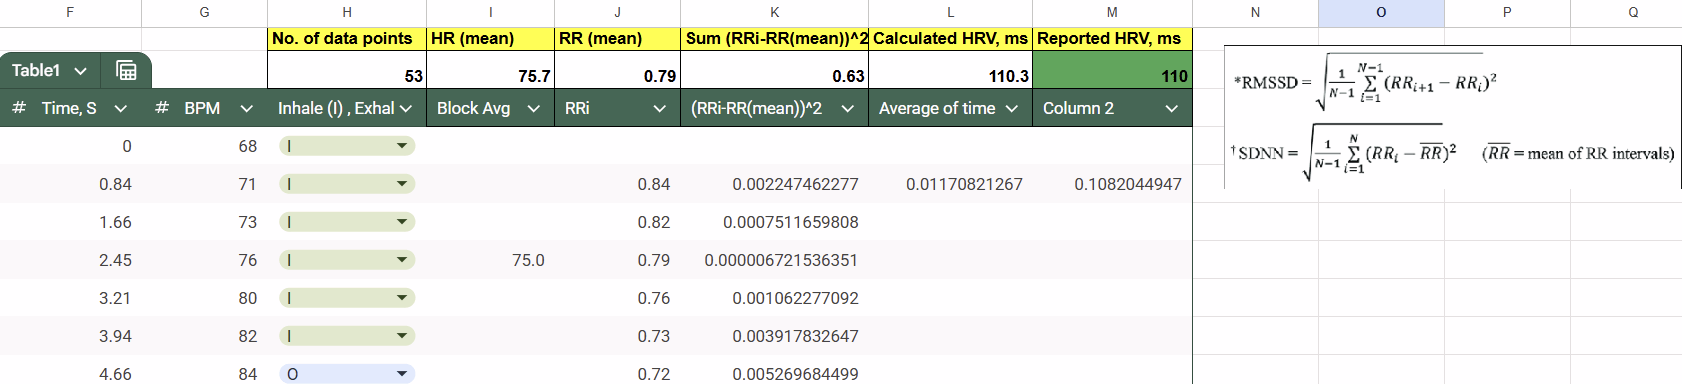Open the Table1 table options icon
Viewport: 1682px width, 384px height.
[126, 71]
